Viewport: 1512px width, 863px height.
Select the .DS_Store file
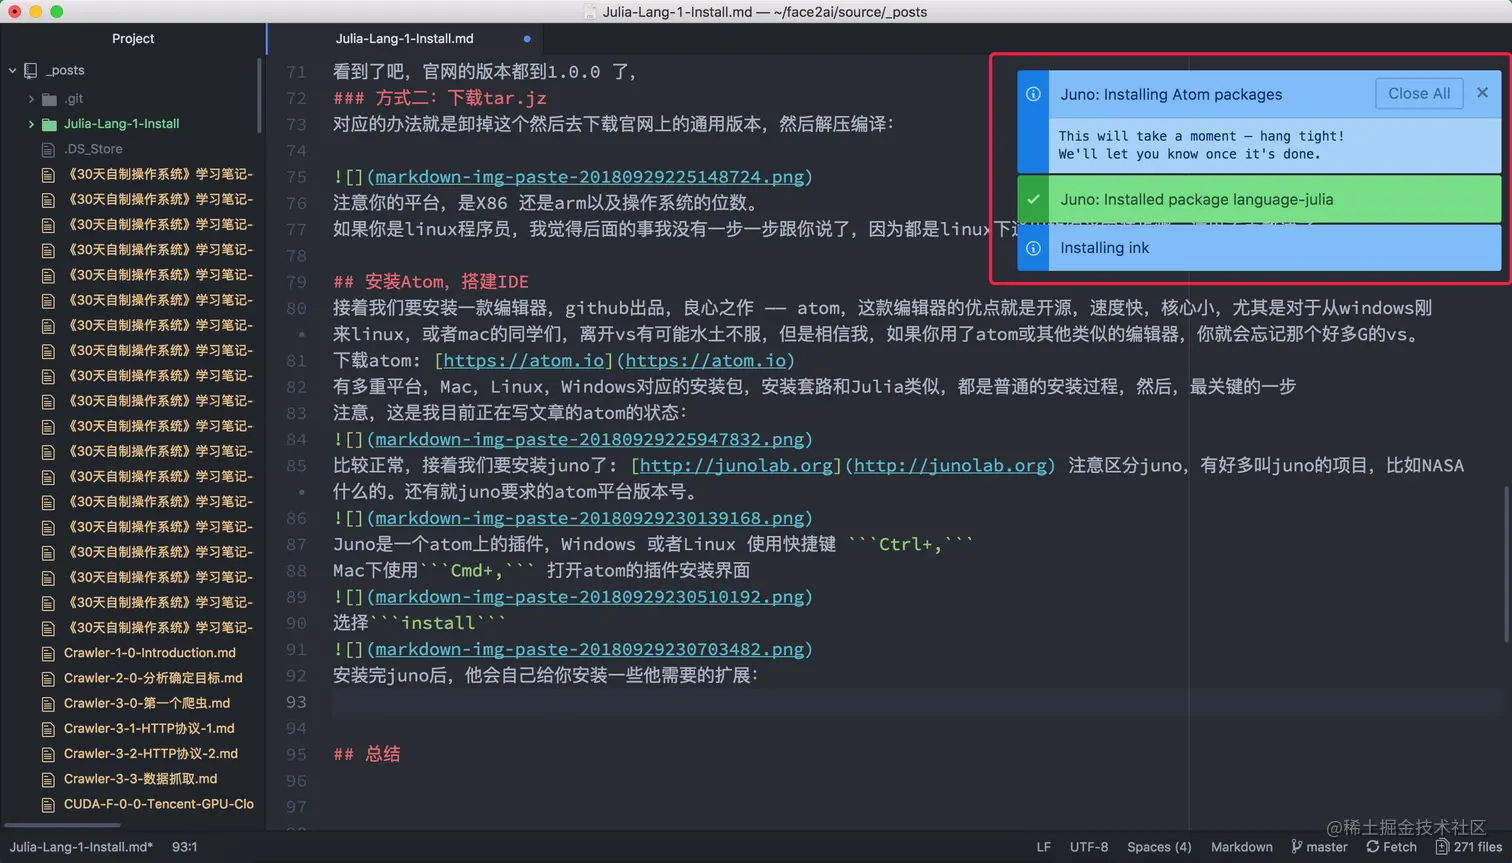(93, 149)
